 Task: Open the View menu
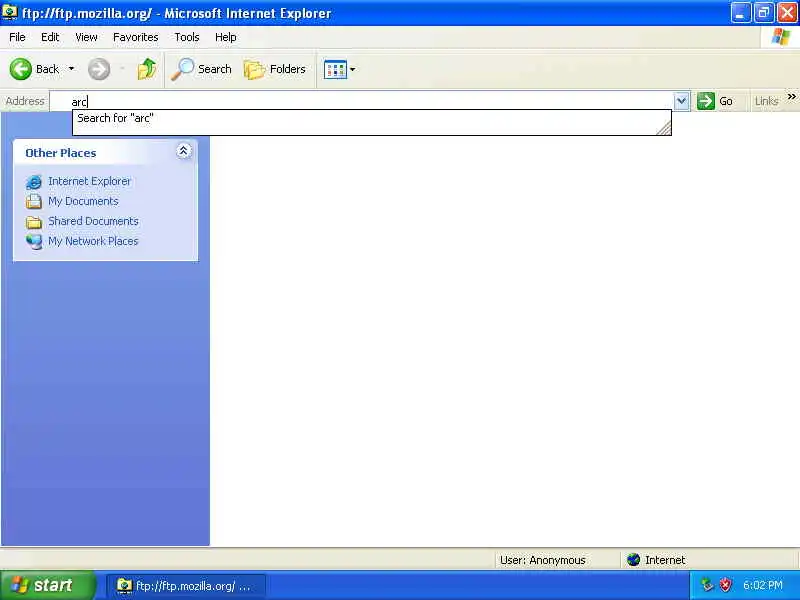click(x=86, y=37)
